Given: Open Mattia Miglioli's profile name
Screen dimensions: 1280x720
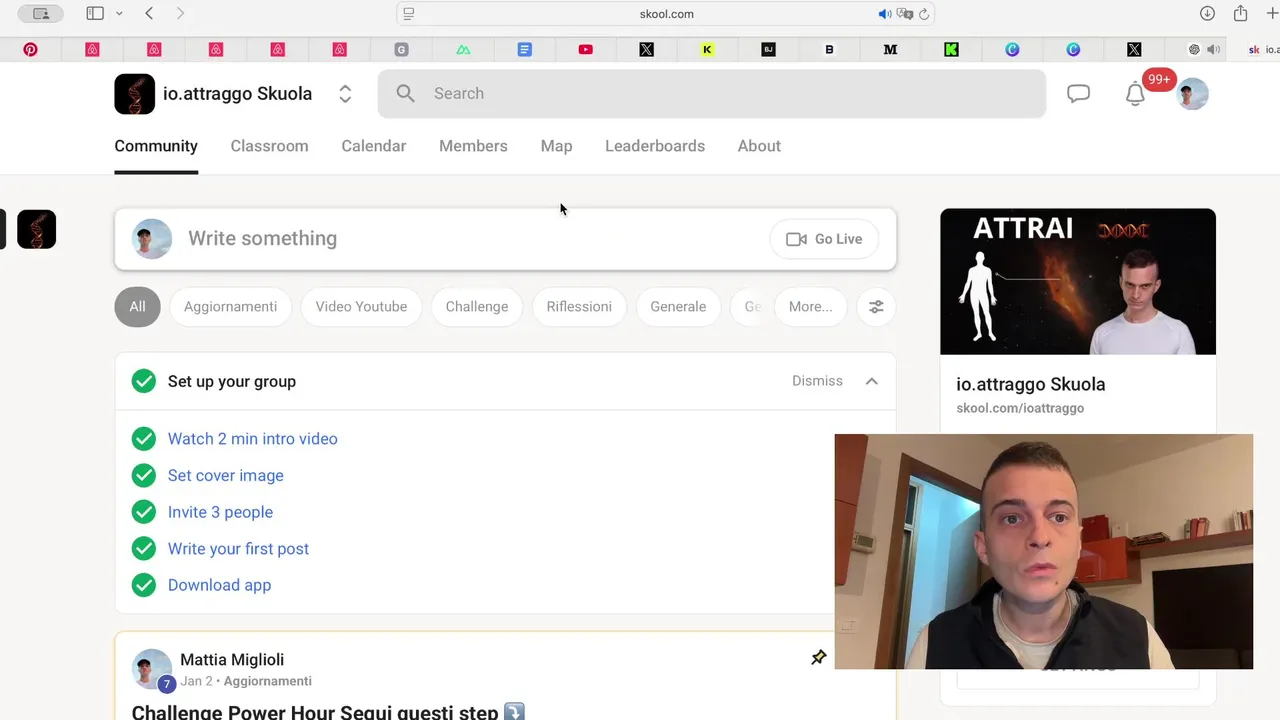Looking at the screenshot, I should click(232, 660).
